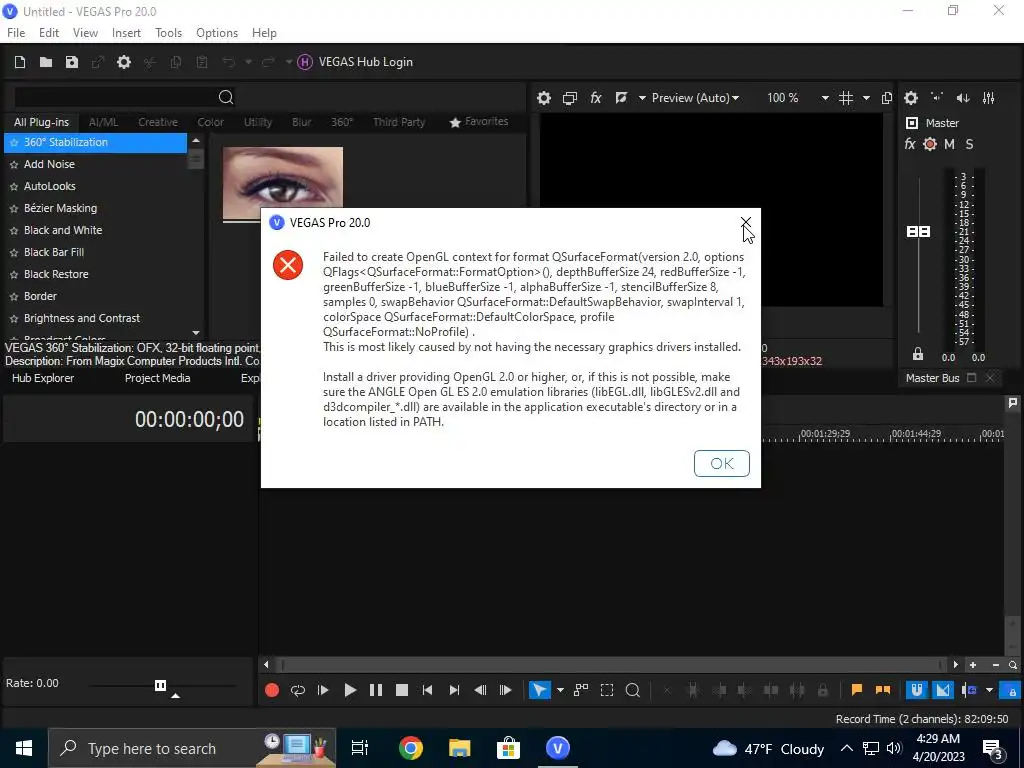
Task: Open mixing console sliders icon
Action: (x=989, y=98)
